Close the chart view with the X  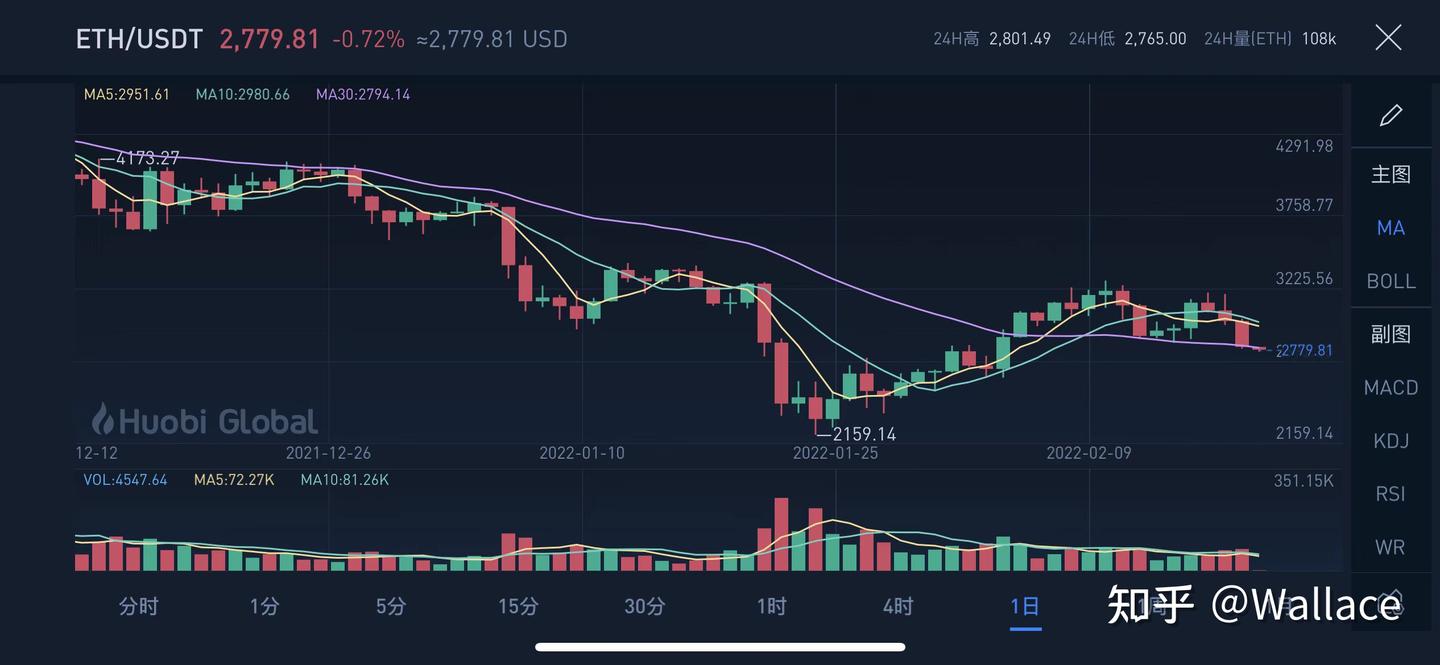(x=1388, y=37)
